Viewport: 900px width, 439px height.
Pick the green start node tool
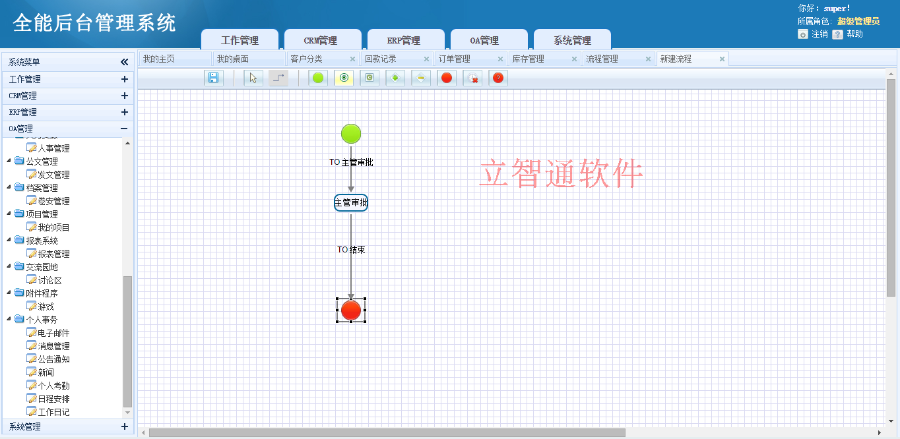(x=318, y=78)
